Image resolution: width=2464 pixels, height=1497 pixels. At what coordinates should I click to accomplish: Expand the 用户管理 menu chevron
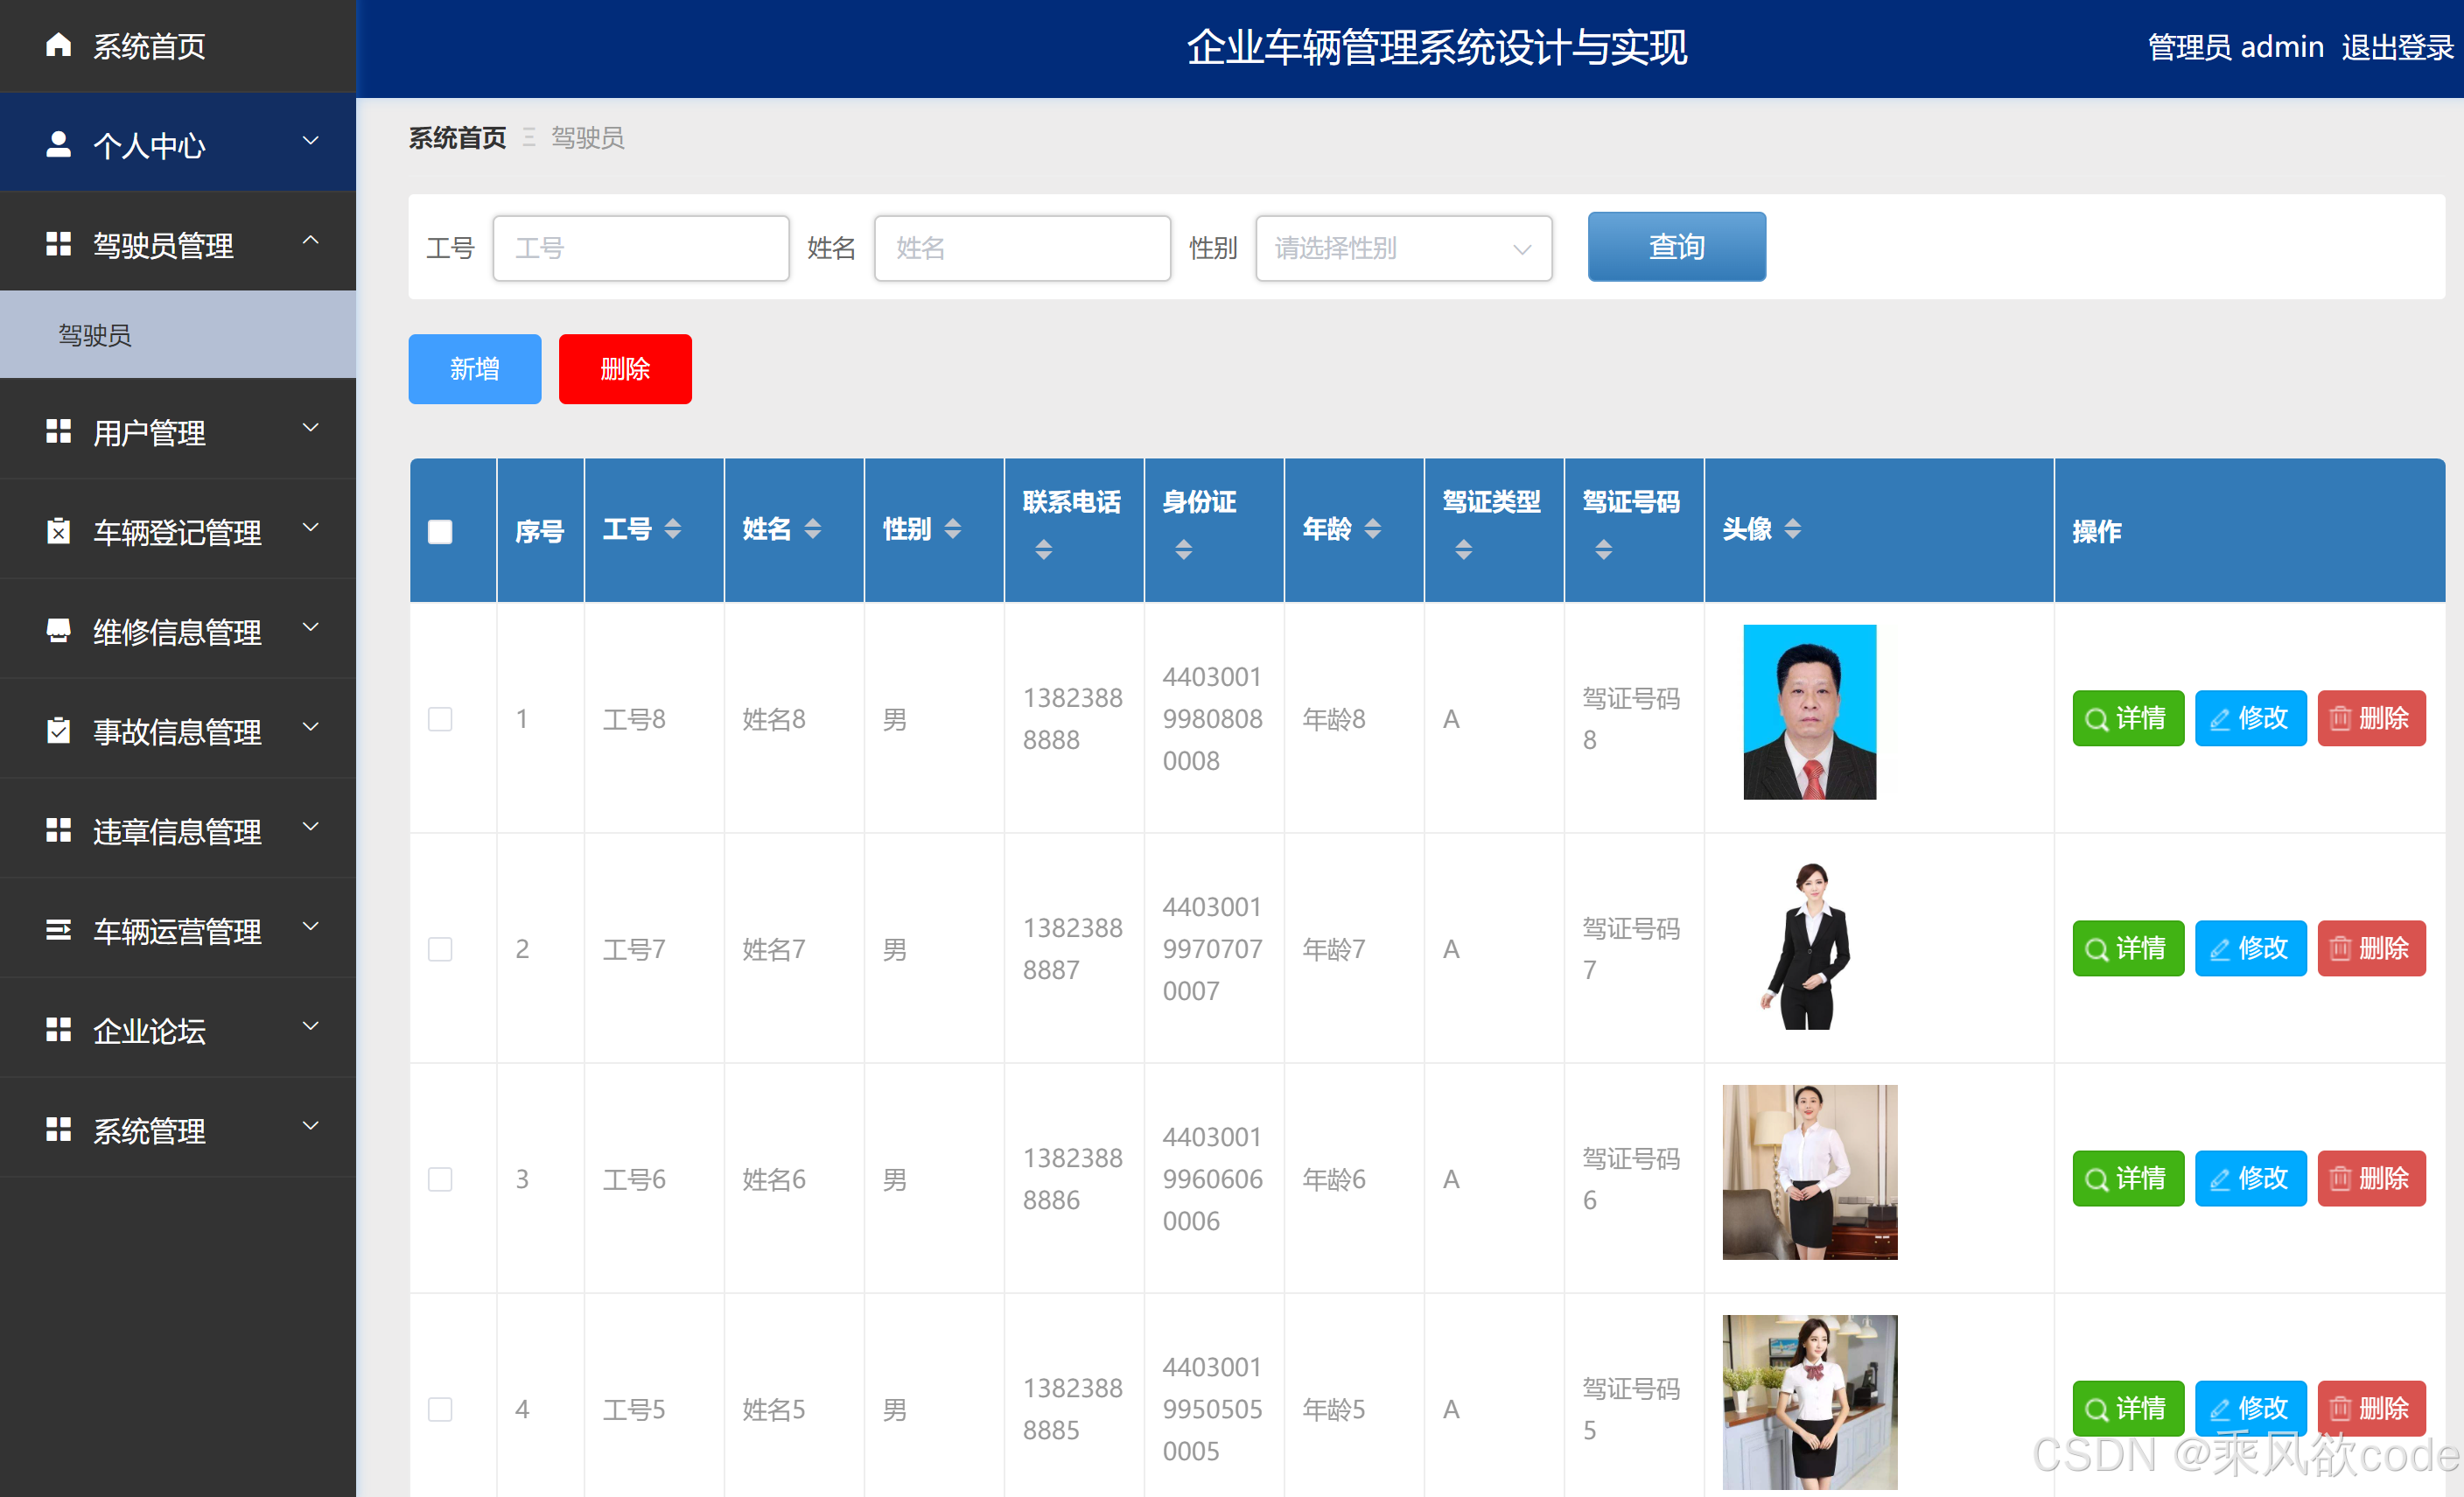[311, 429]
